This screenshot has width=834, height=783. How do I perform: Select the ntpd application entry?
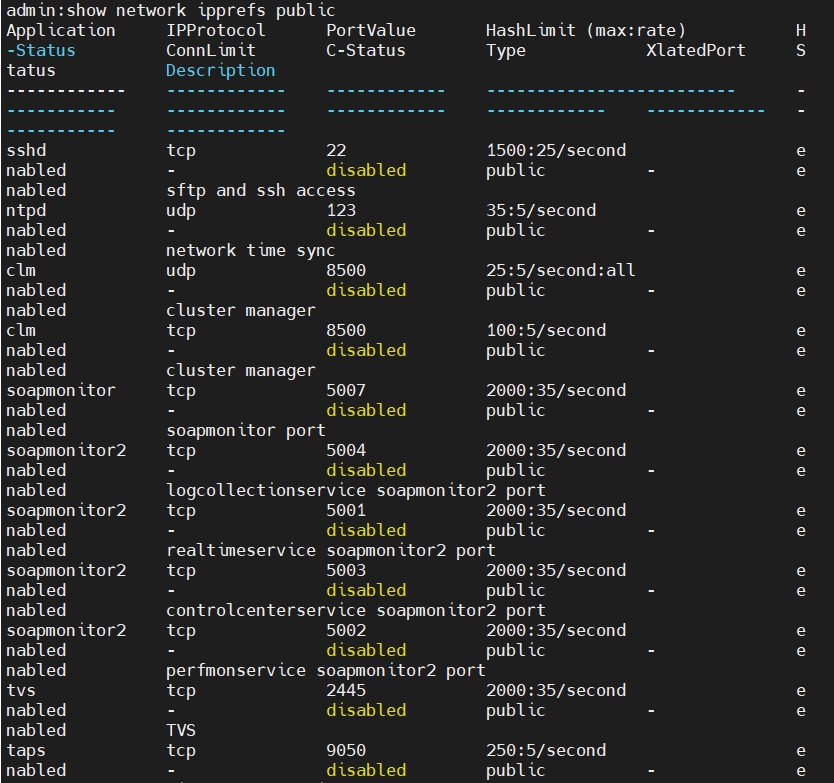[x=26, y=210]
